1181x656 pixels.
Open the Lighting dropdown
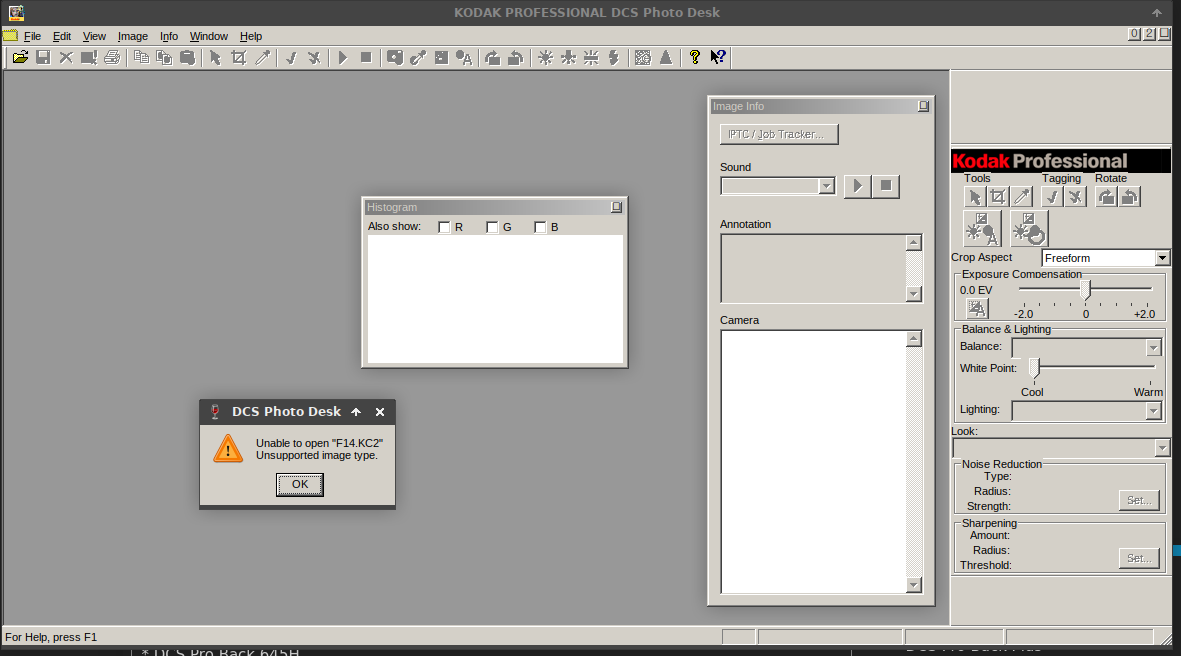click(1153, 411)
